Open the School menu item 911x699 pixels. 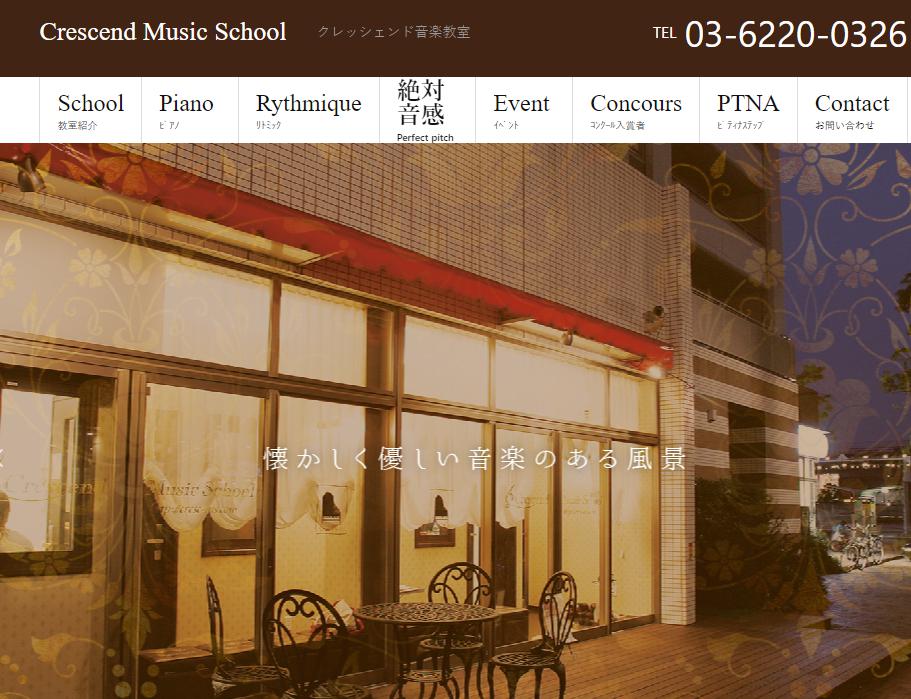91,110
